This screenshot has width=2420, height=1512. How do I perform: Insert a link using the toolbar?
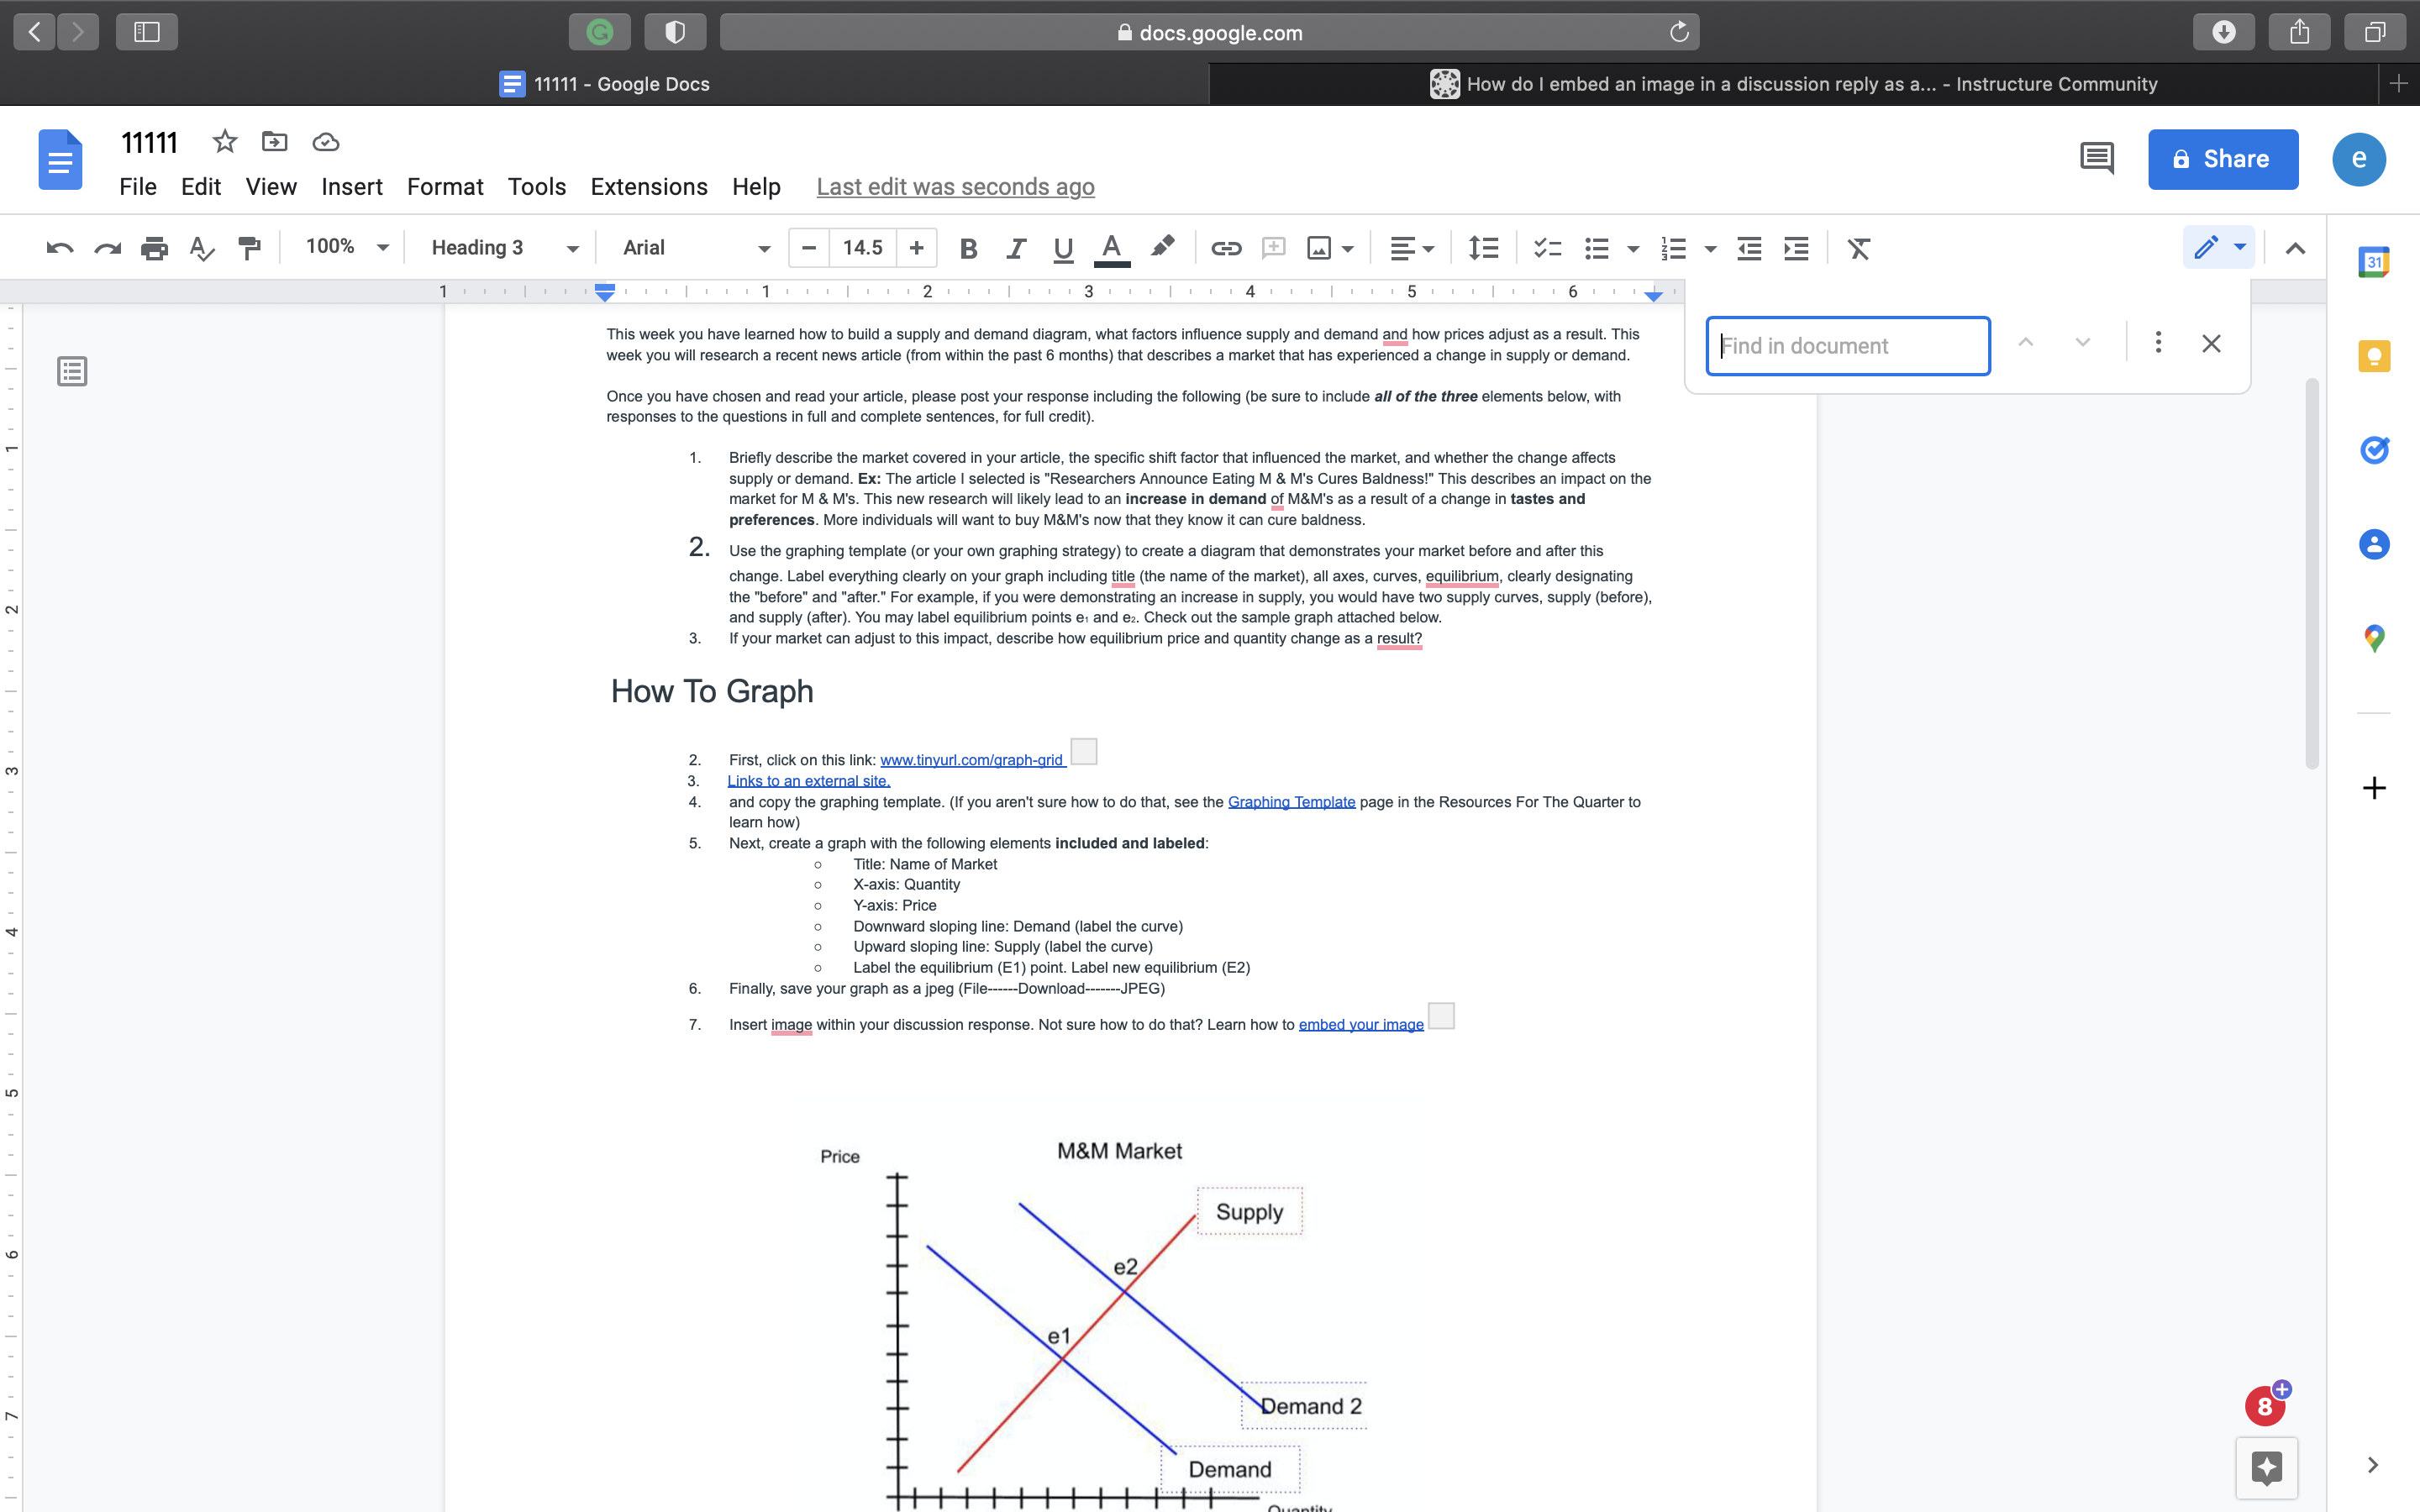click(1225, 247)
